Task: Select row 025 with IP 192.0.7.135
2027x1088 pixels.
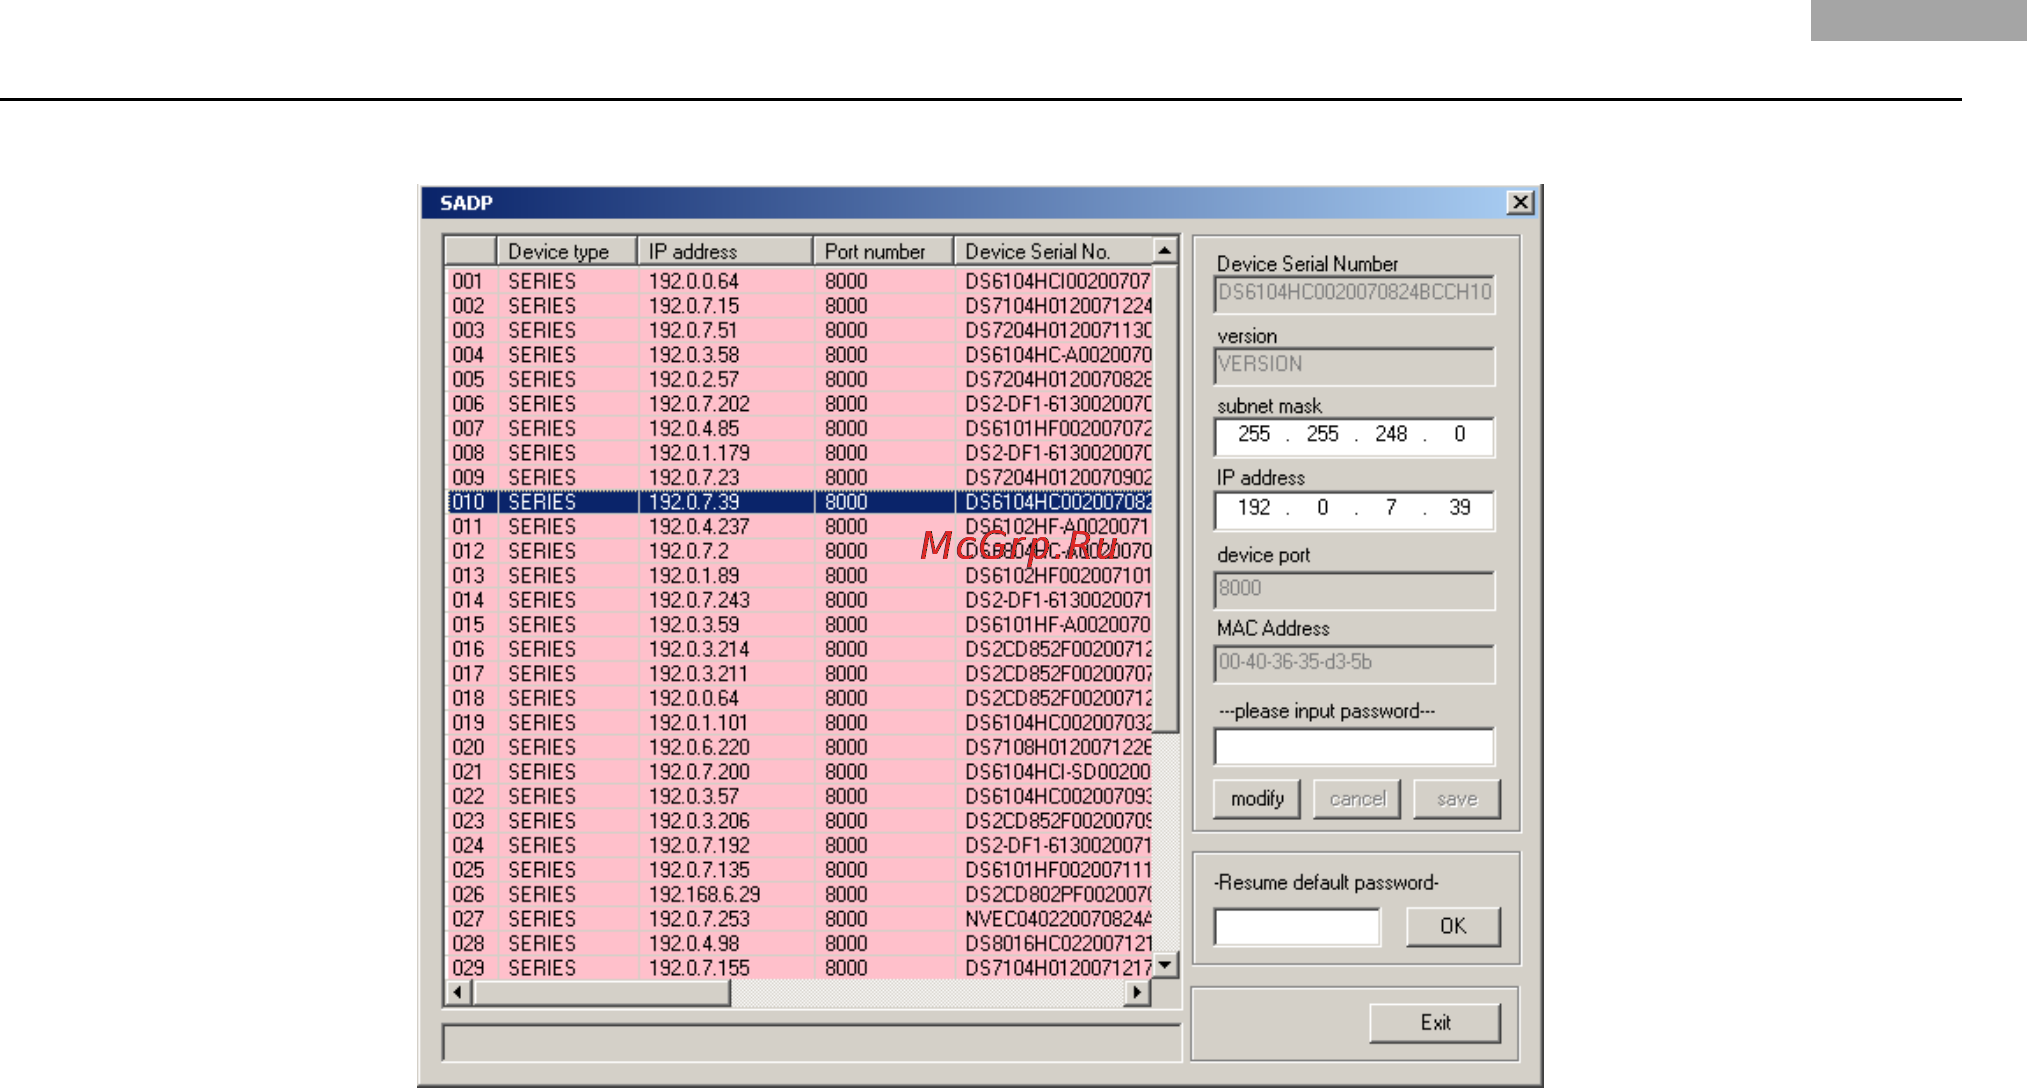Action: click(x=799, y=869)
